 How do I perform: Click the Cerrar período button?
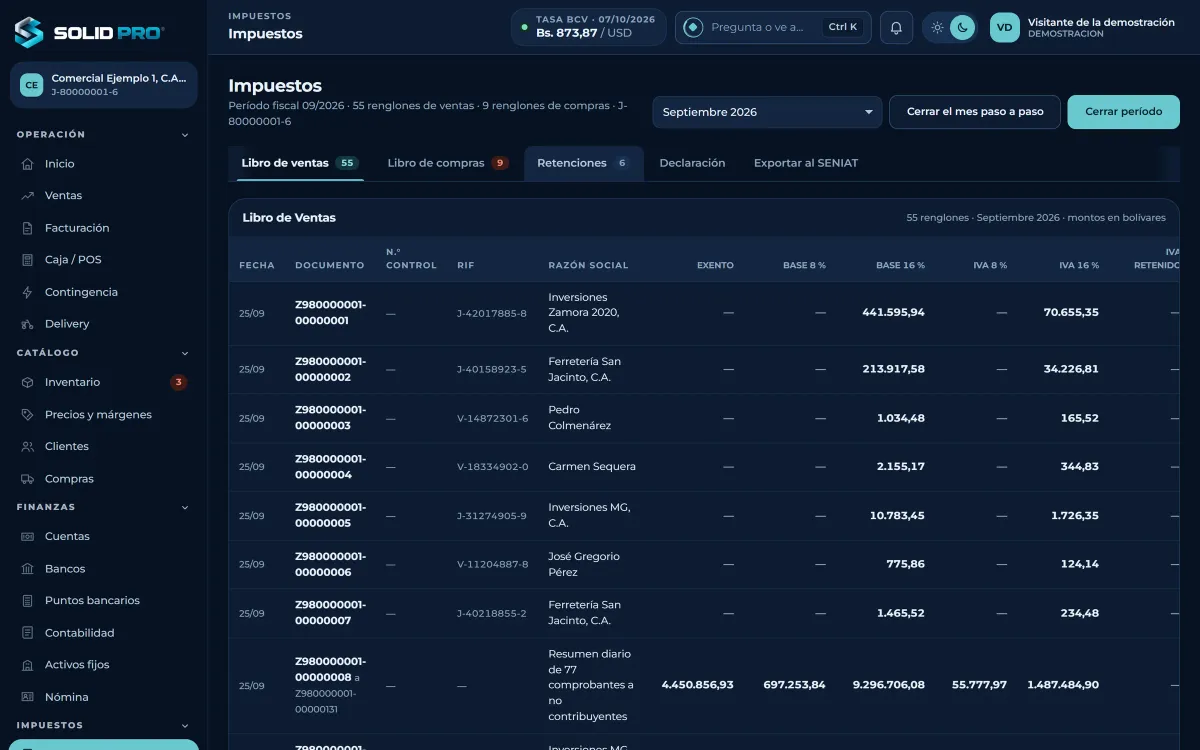(x=1124, y=112)
